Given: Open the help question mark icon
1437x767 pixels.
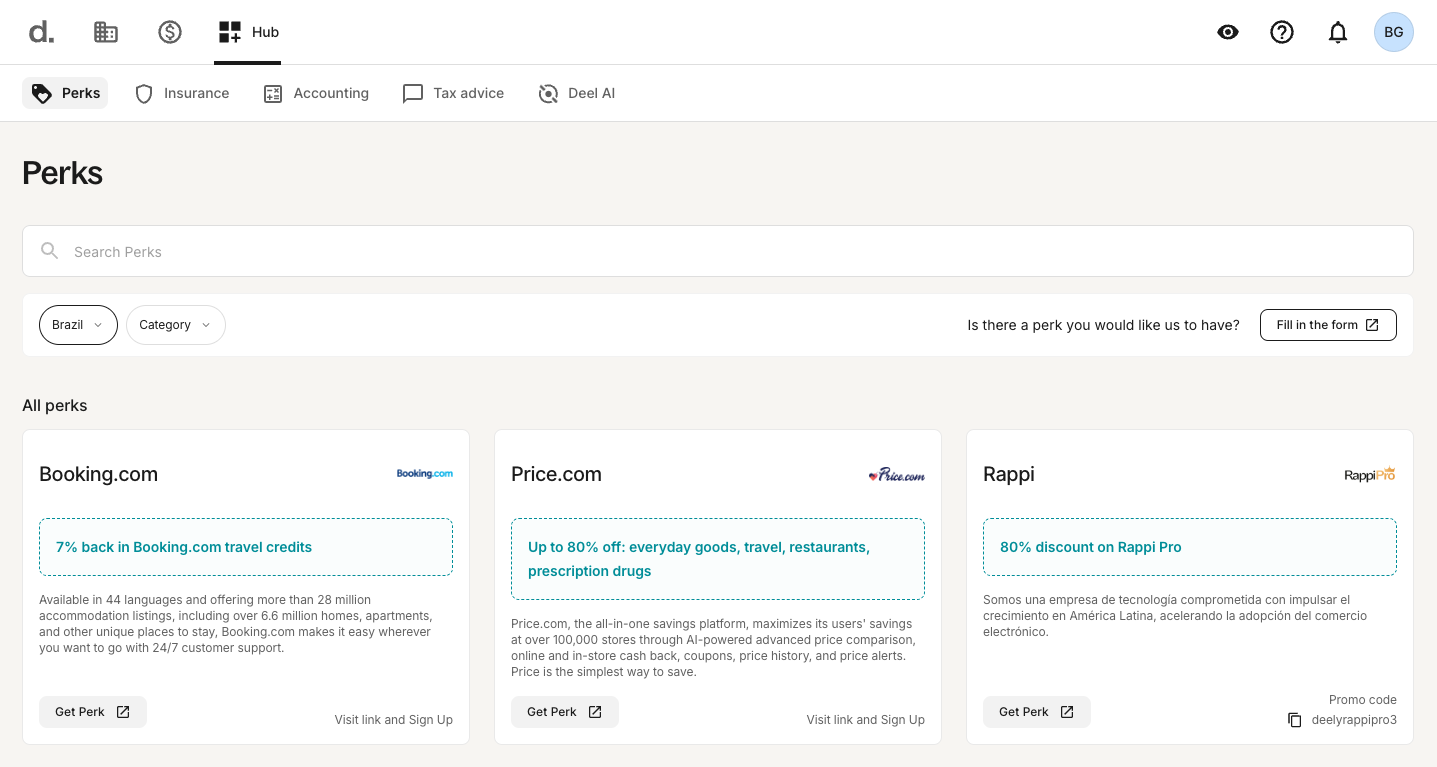Looking at the screenshot, I should pyautogui.click(x=1282, y=32).
